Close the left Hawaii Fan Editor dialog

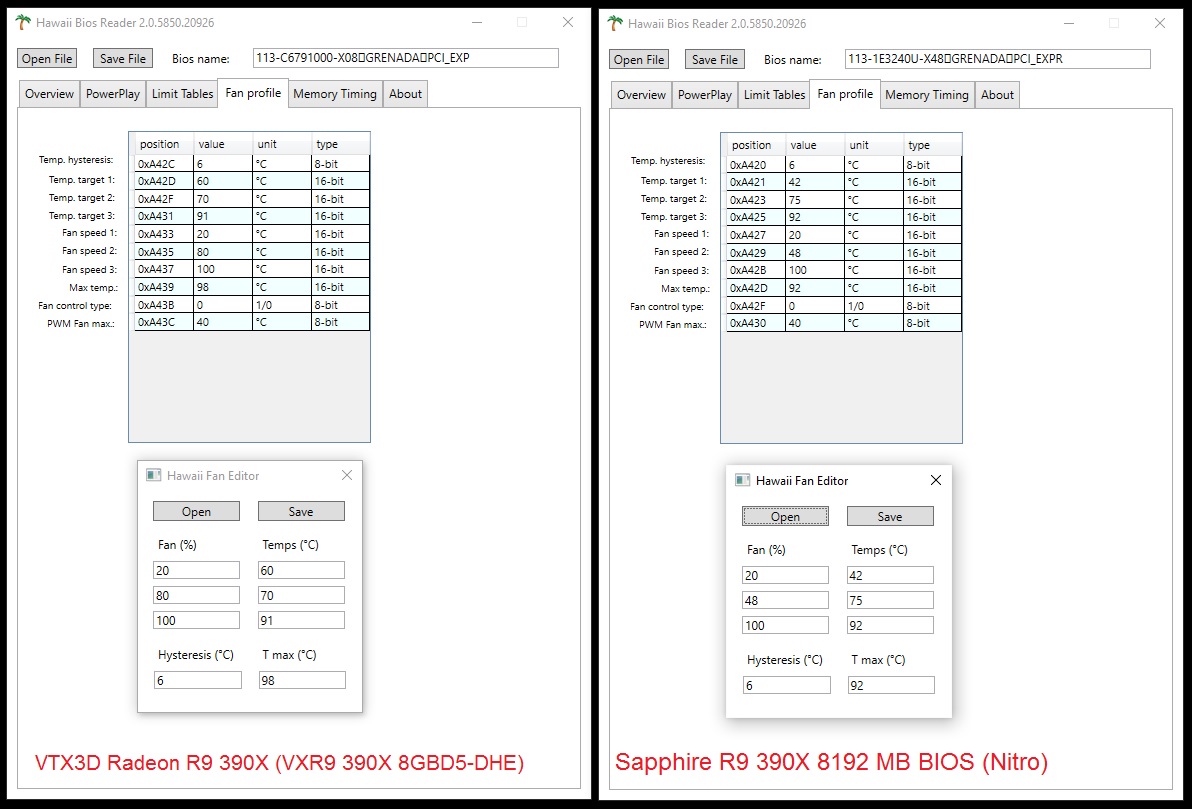pyautogui.click(x=347, y=475)
